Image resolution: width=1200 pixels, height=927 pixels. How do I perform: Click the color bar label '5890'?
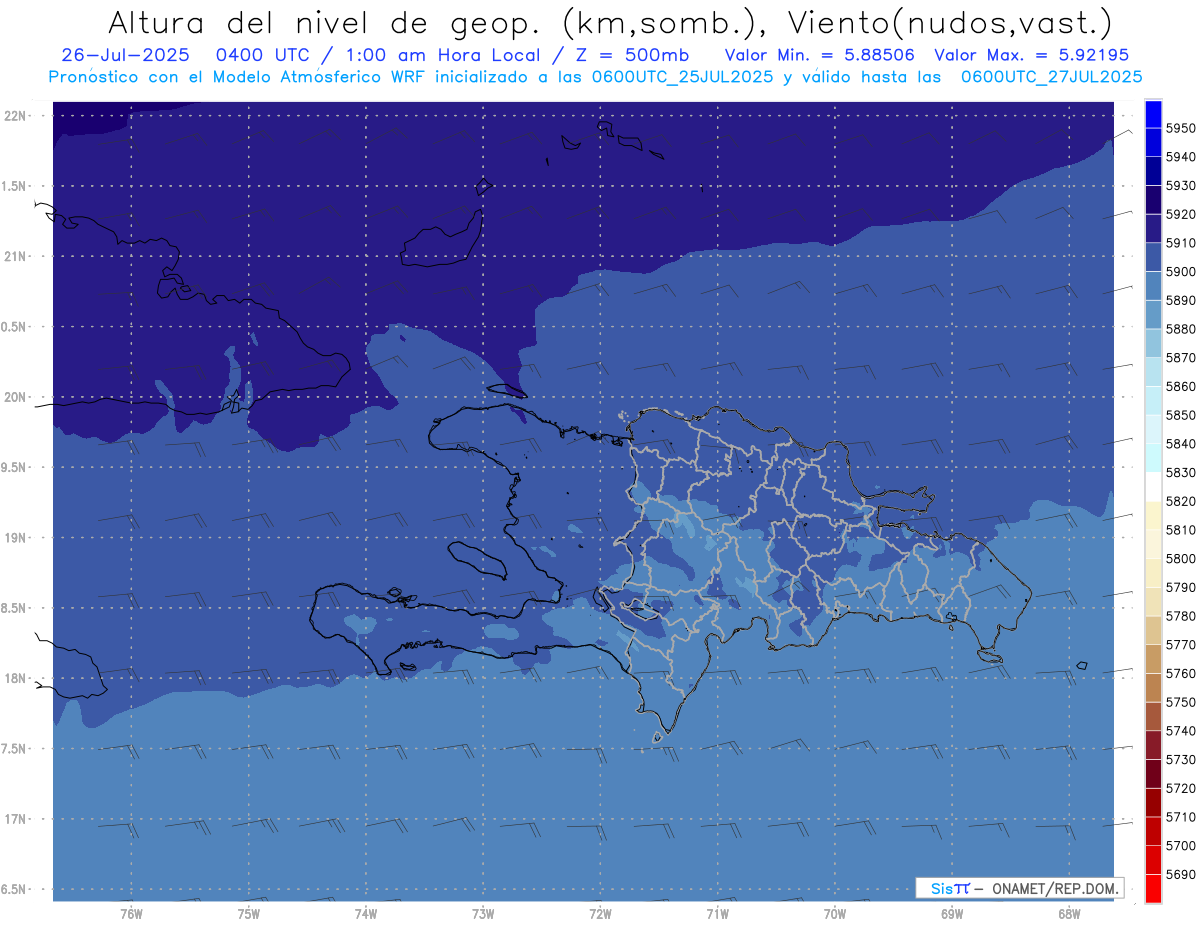click(x=1181, y=300)
